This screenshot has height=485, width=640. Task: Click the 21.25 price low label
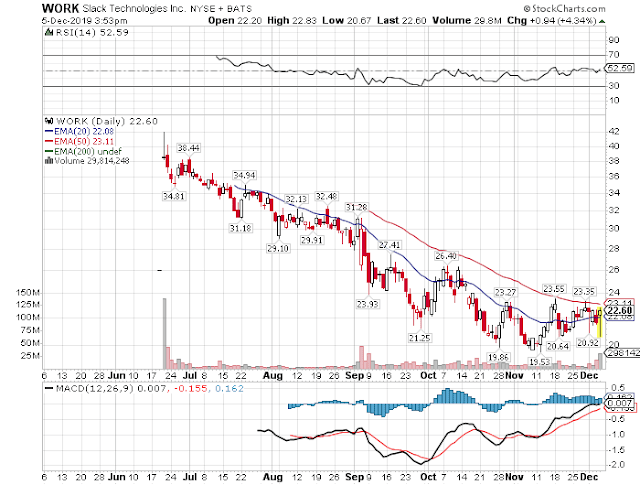click(420, 338)
